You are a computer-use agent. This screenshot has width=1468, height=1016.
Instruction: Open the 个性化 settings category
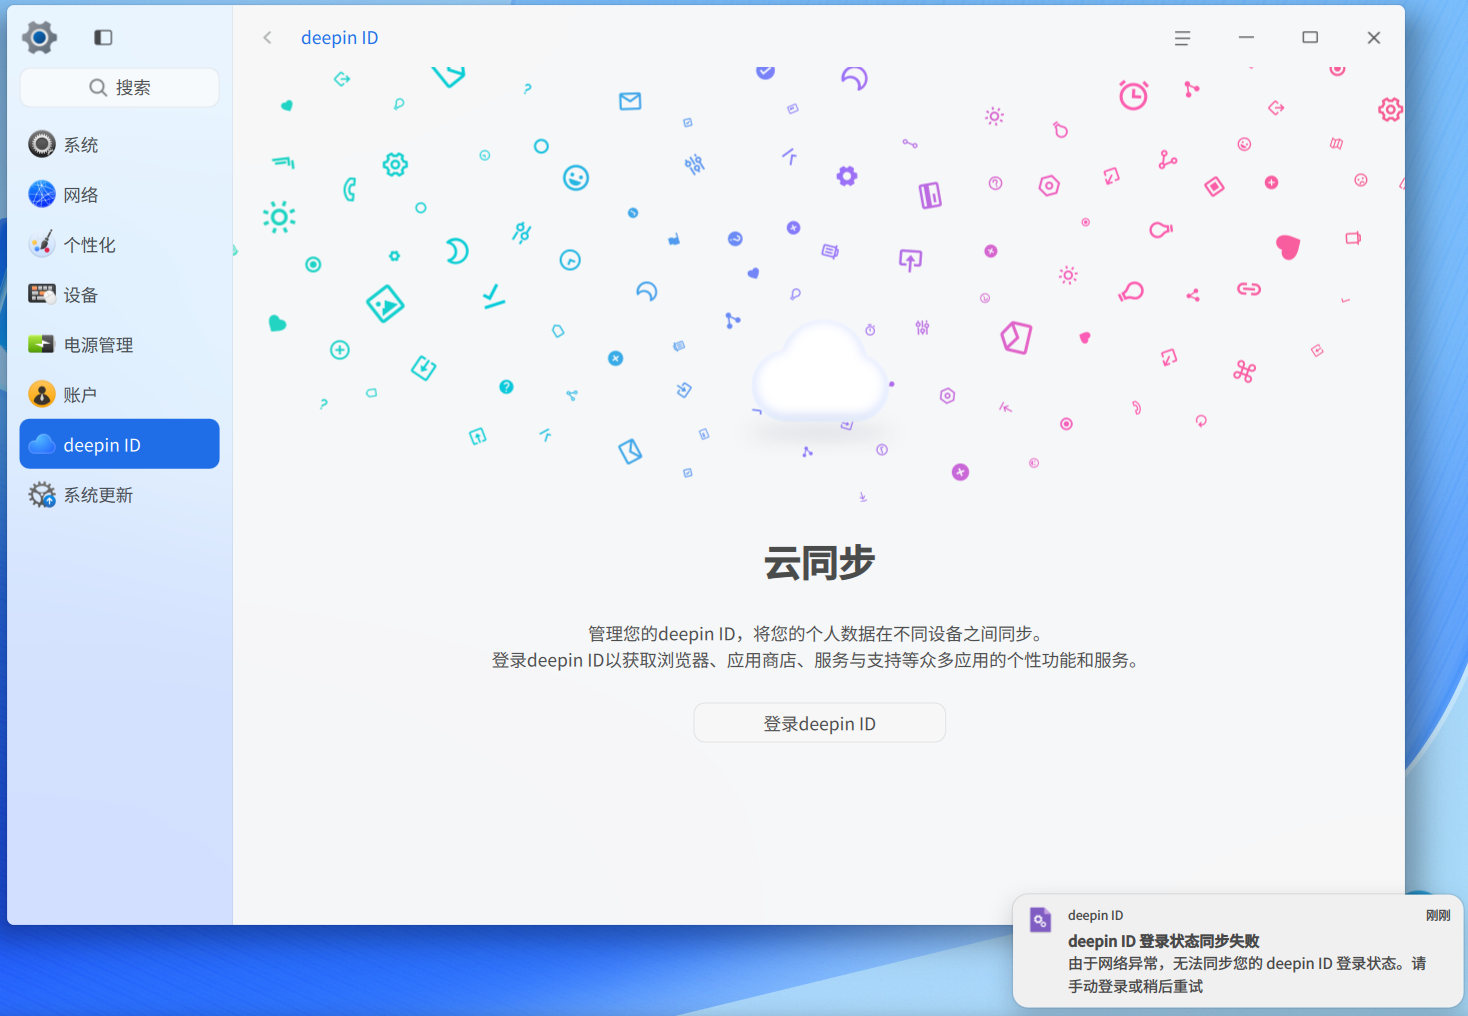point(119,245)
